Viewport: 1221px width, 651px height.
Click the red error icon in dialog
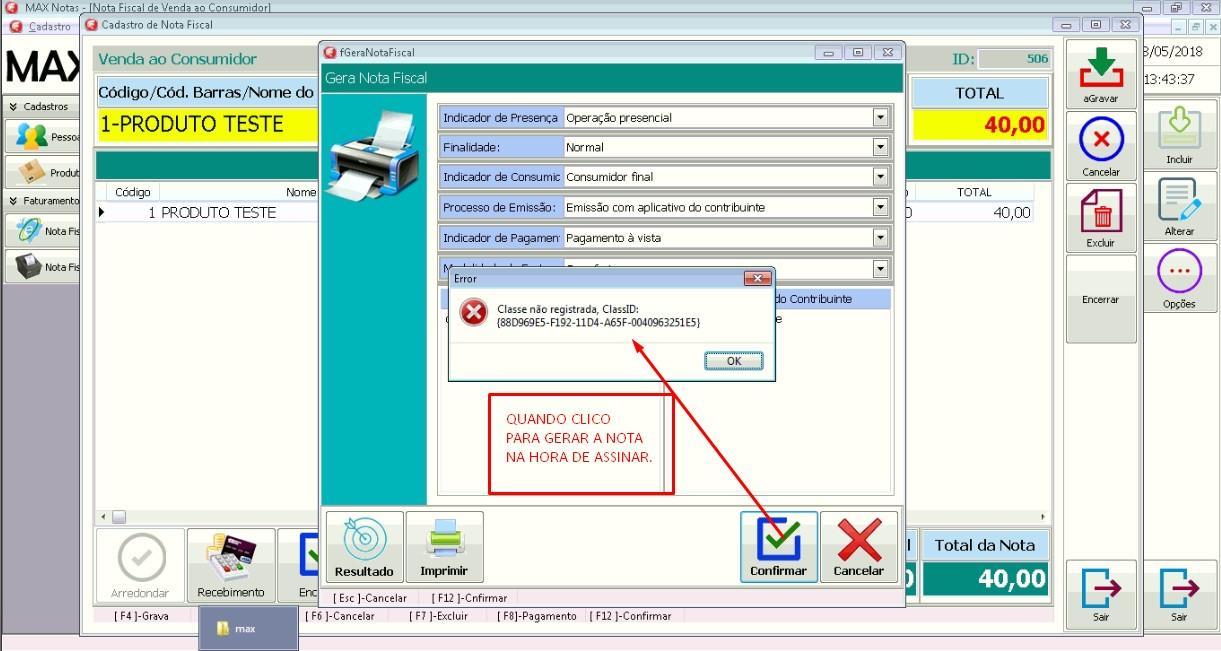(x=472, y=313)
